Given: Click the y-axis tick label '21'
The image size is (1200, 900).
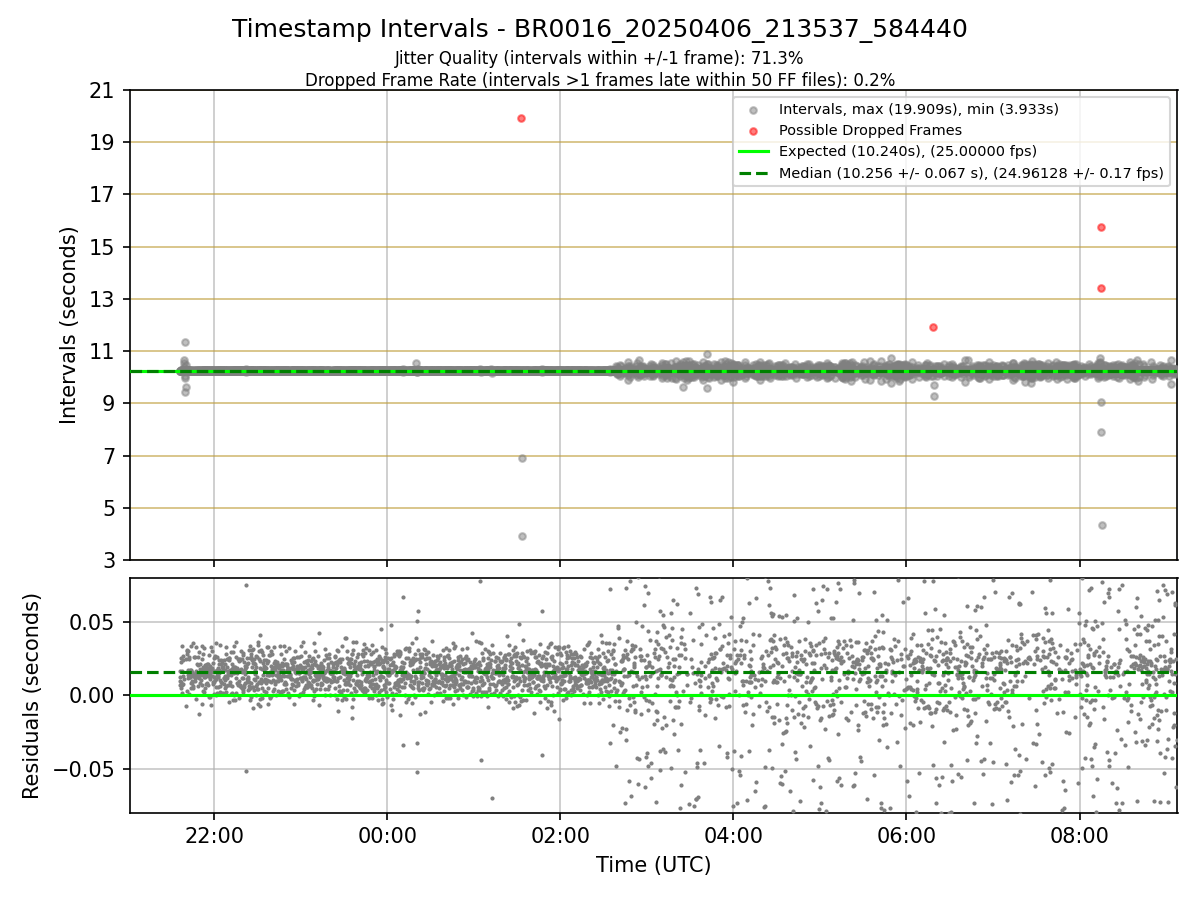Looking at the screenshot, I should click(101, 90).
